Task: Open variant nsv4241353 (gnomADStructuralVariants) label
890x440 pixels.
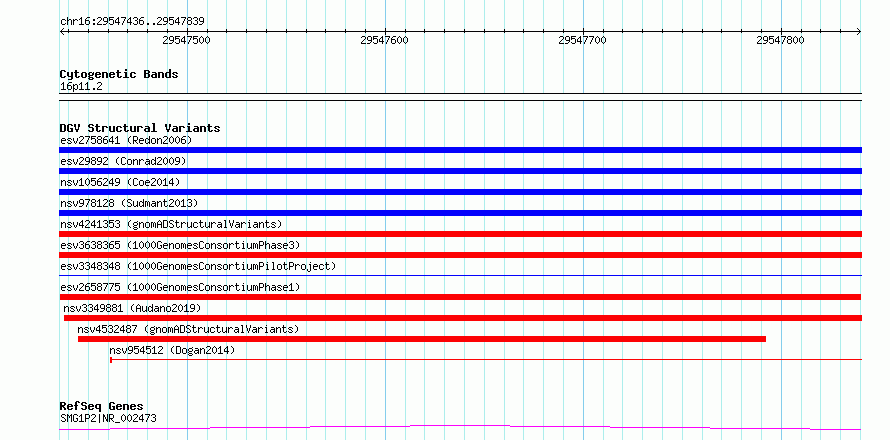Action: pyautogui.click(x=171, y=224)
